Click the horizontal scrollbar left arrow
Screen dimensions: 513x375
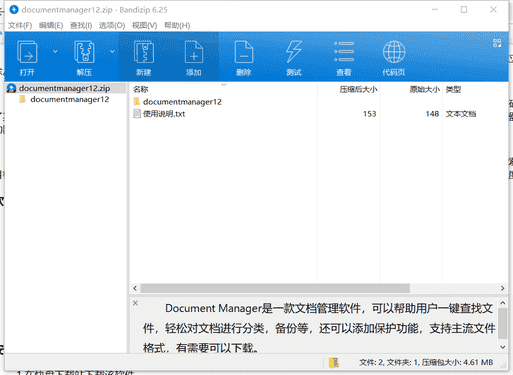click(135, 288)
